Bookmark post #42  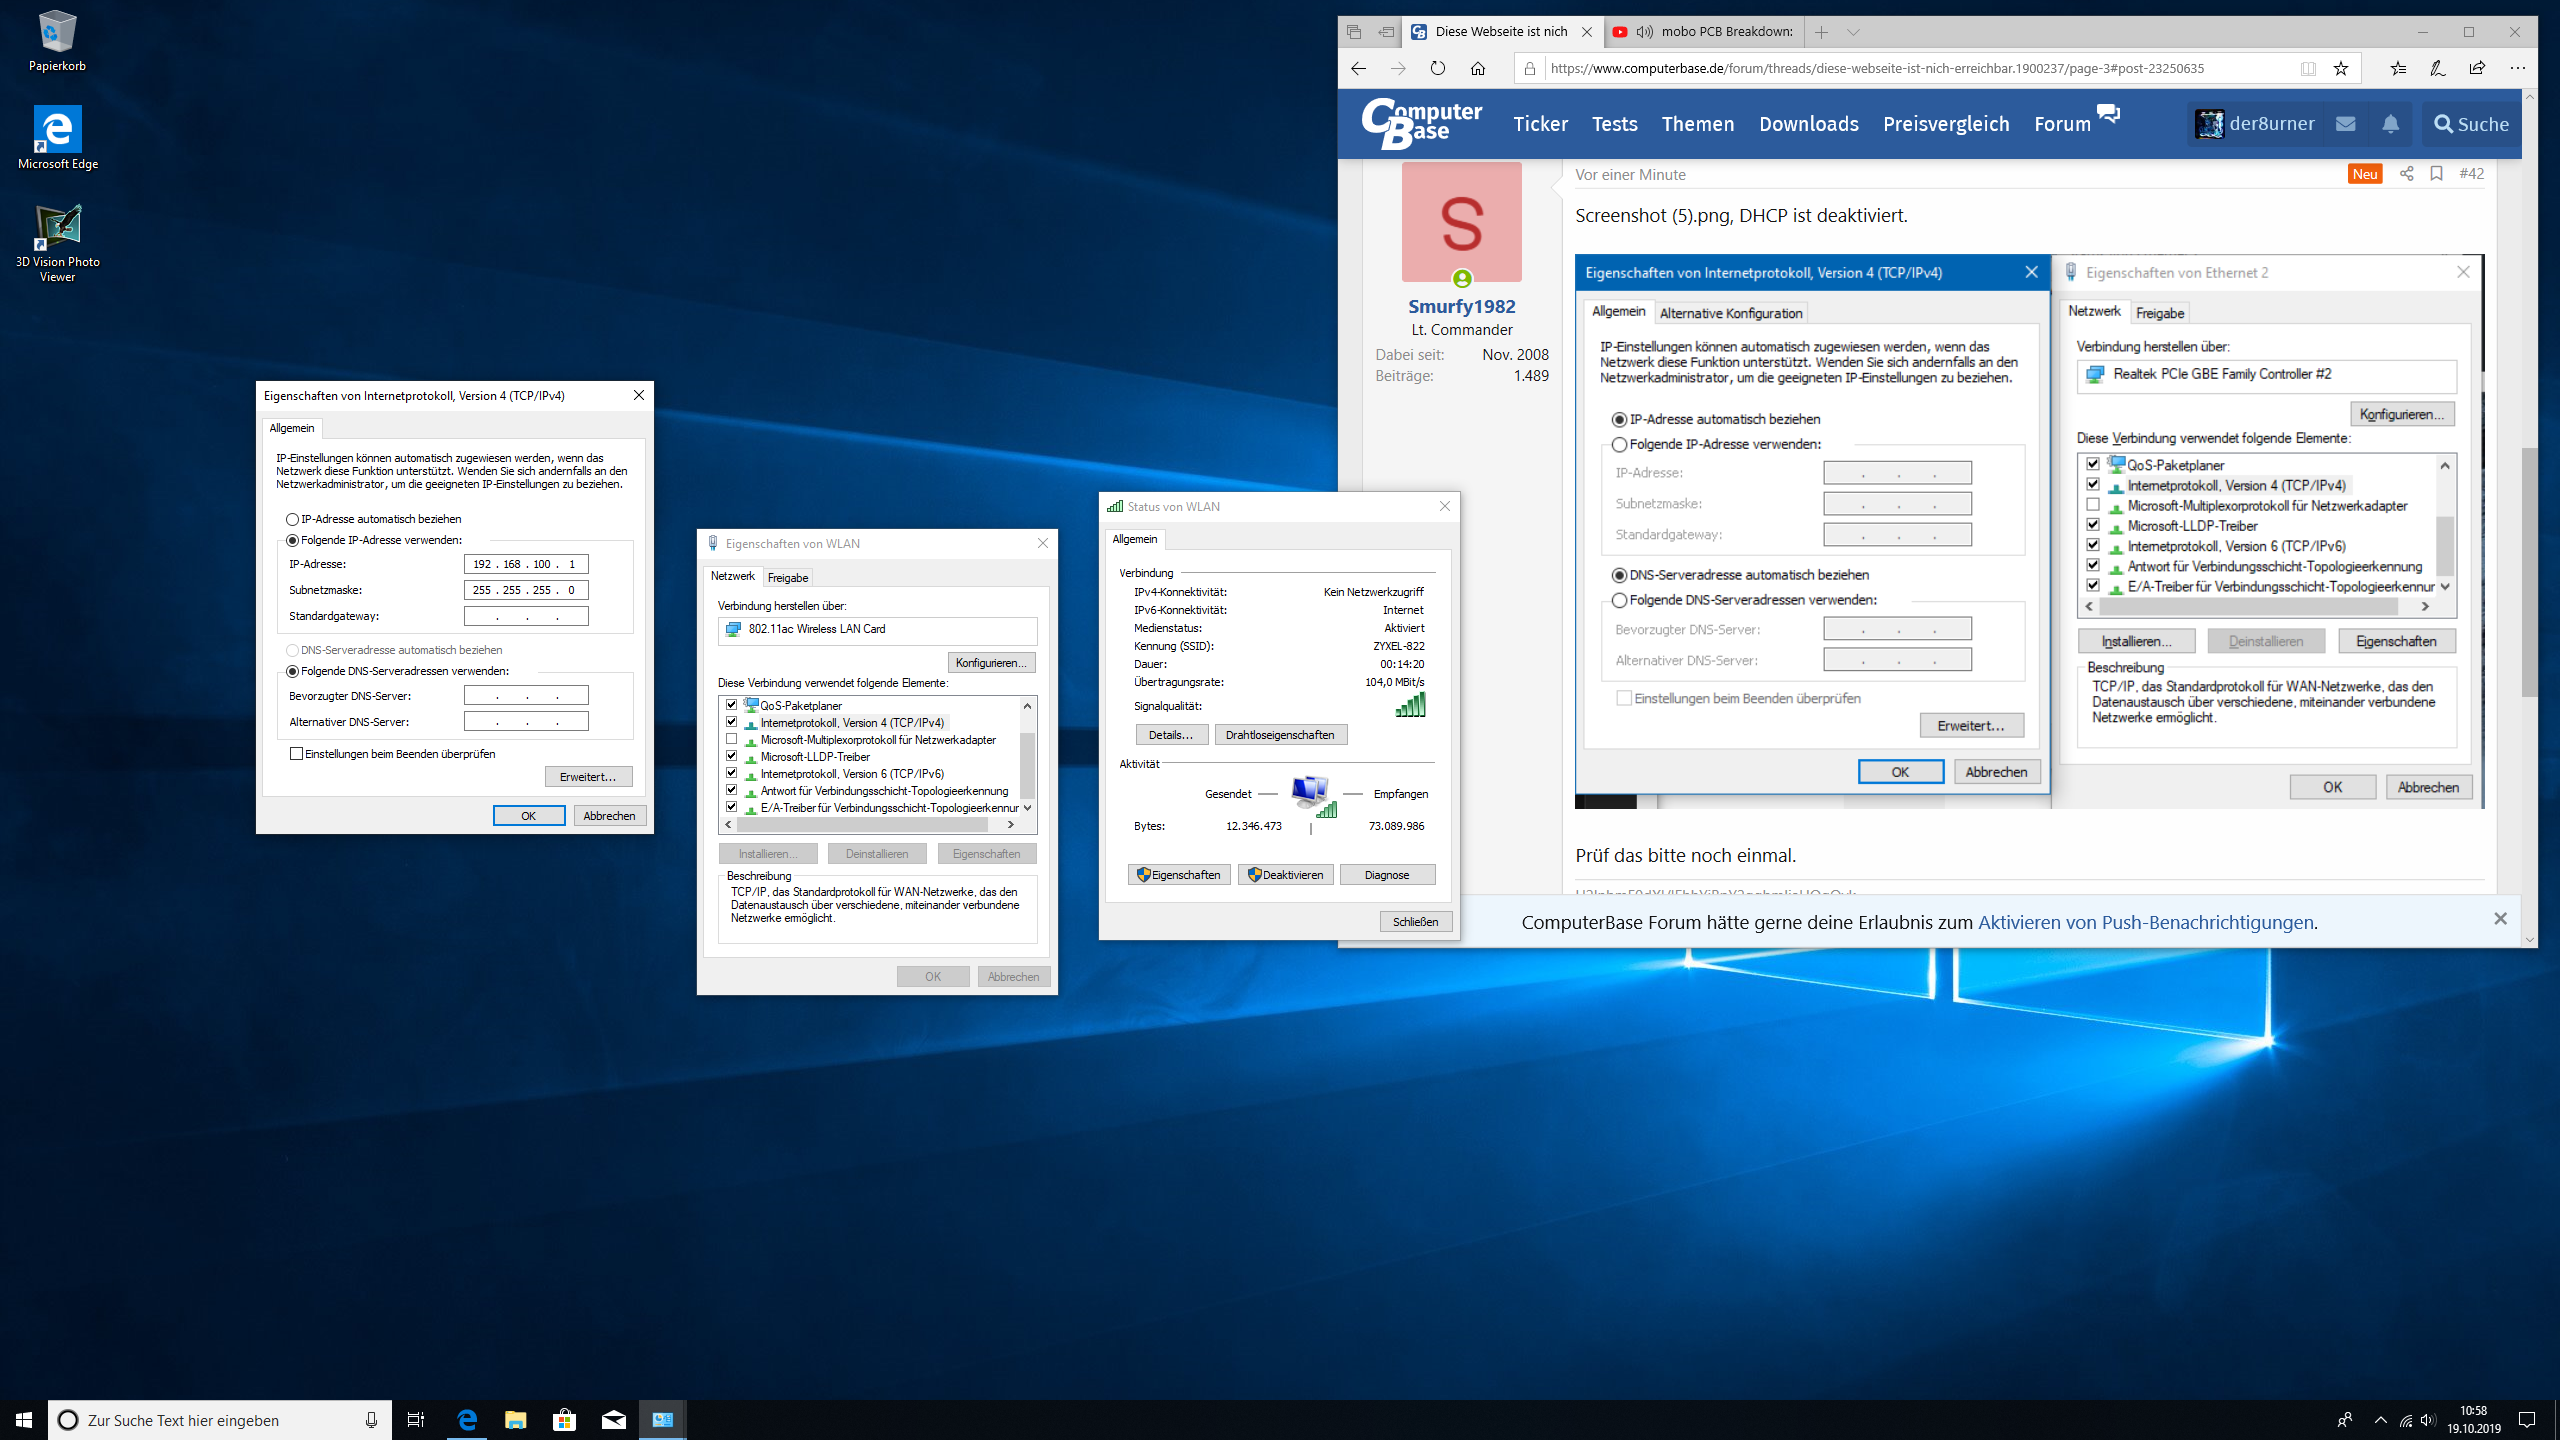click(x=2436, y=174)
